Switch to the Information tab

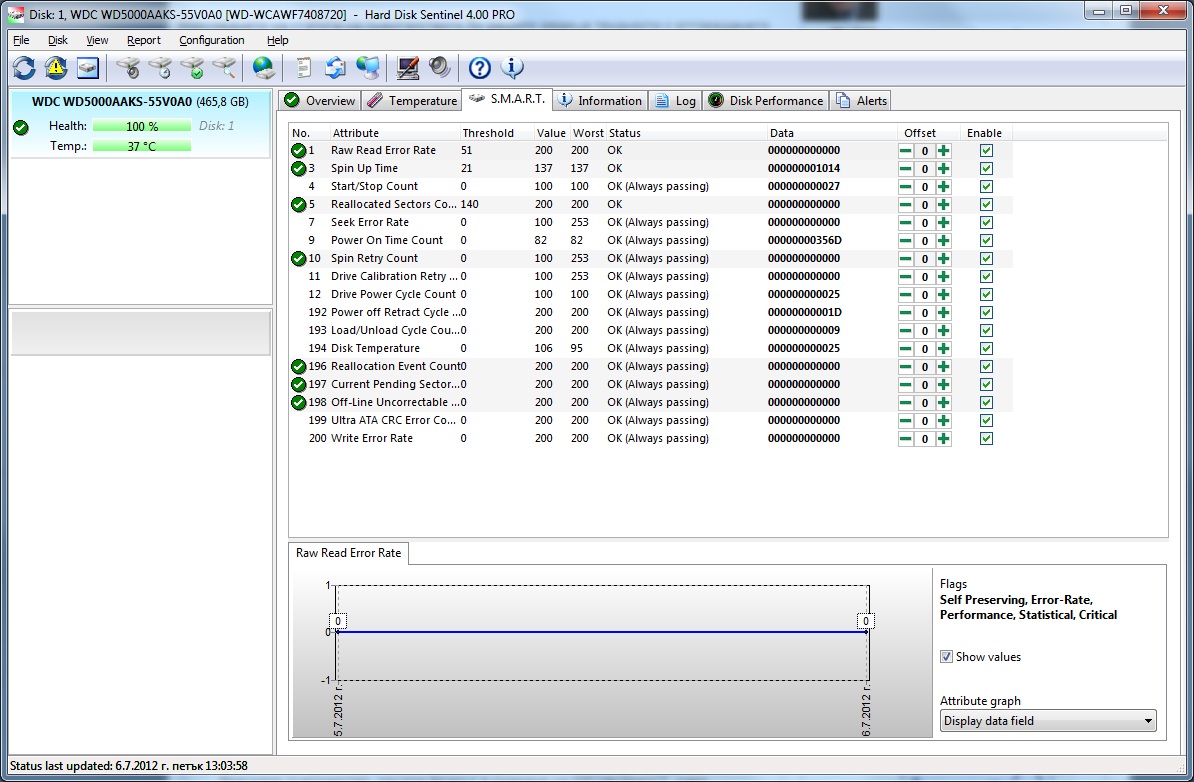point(600,101)
